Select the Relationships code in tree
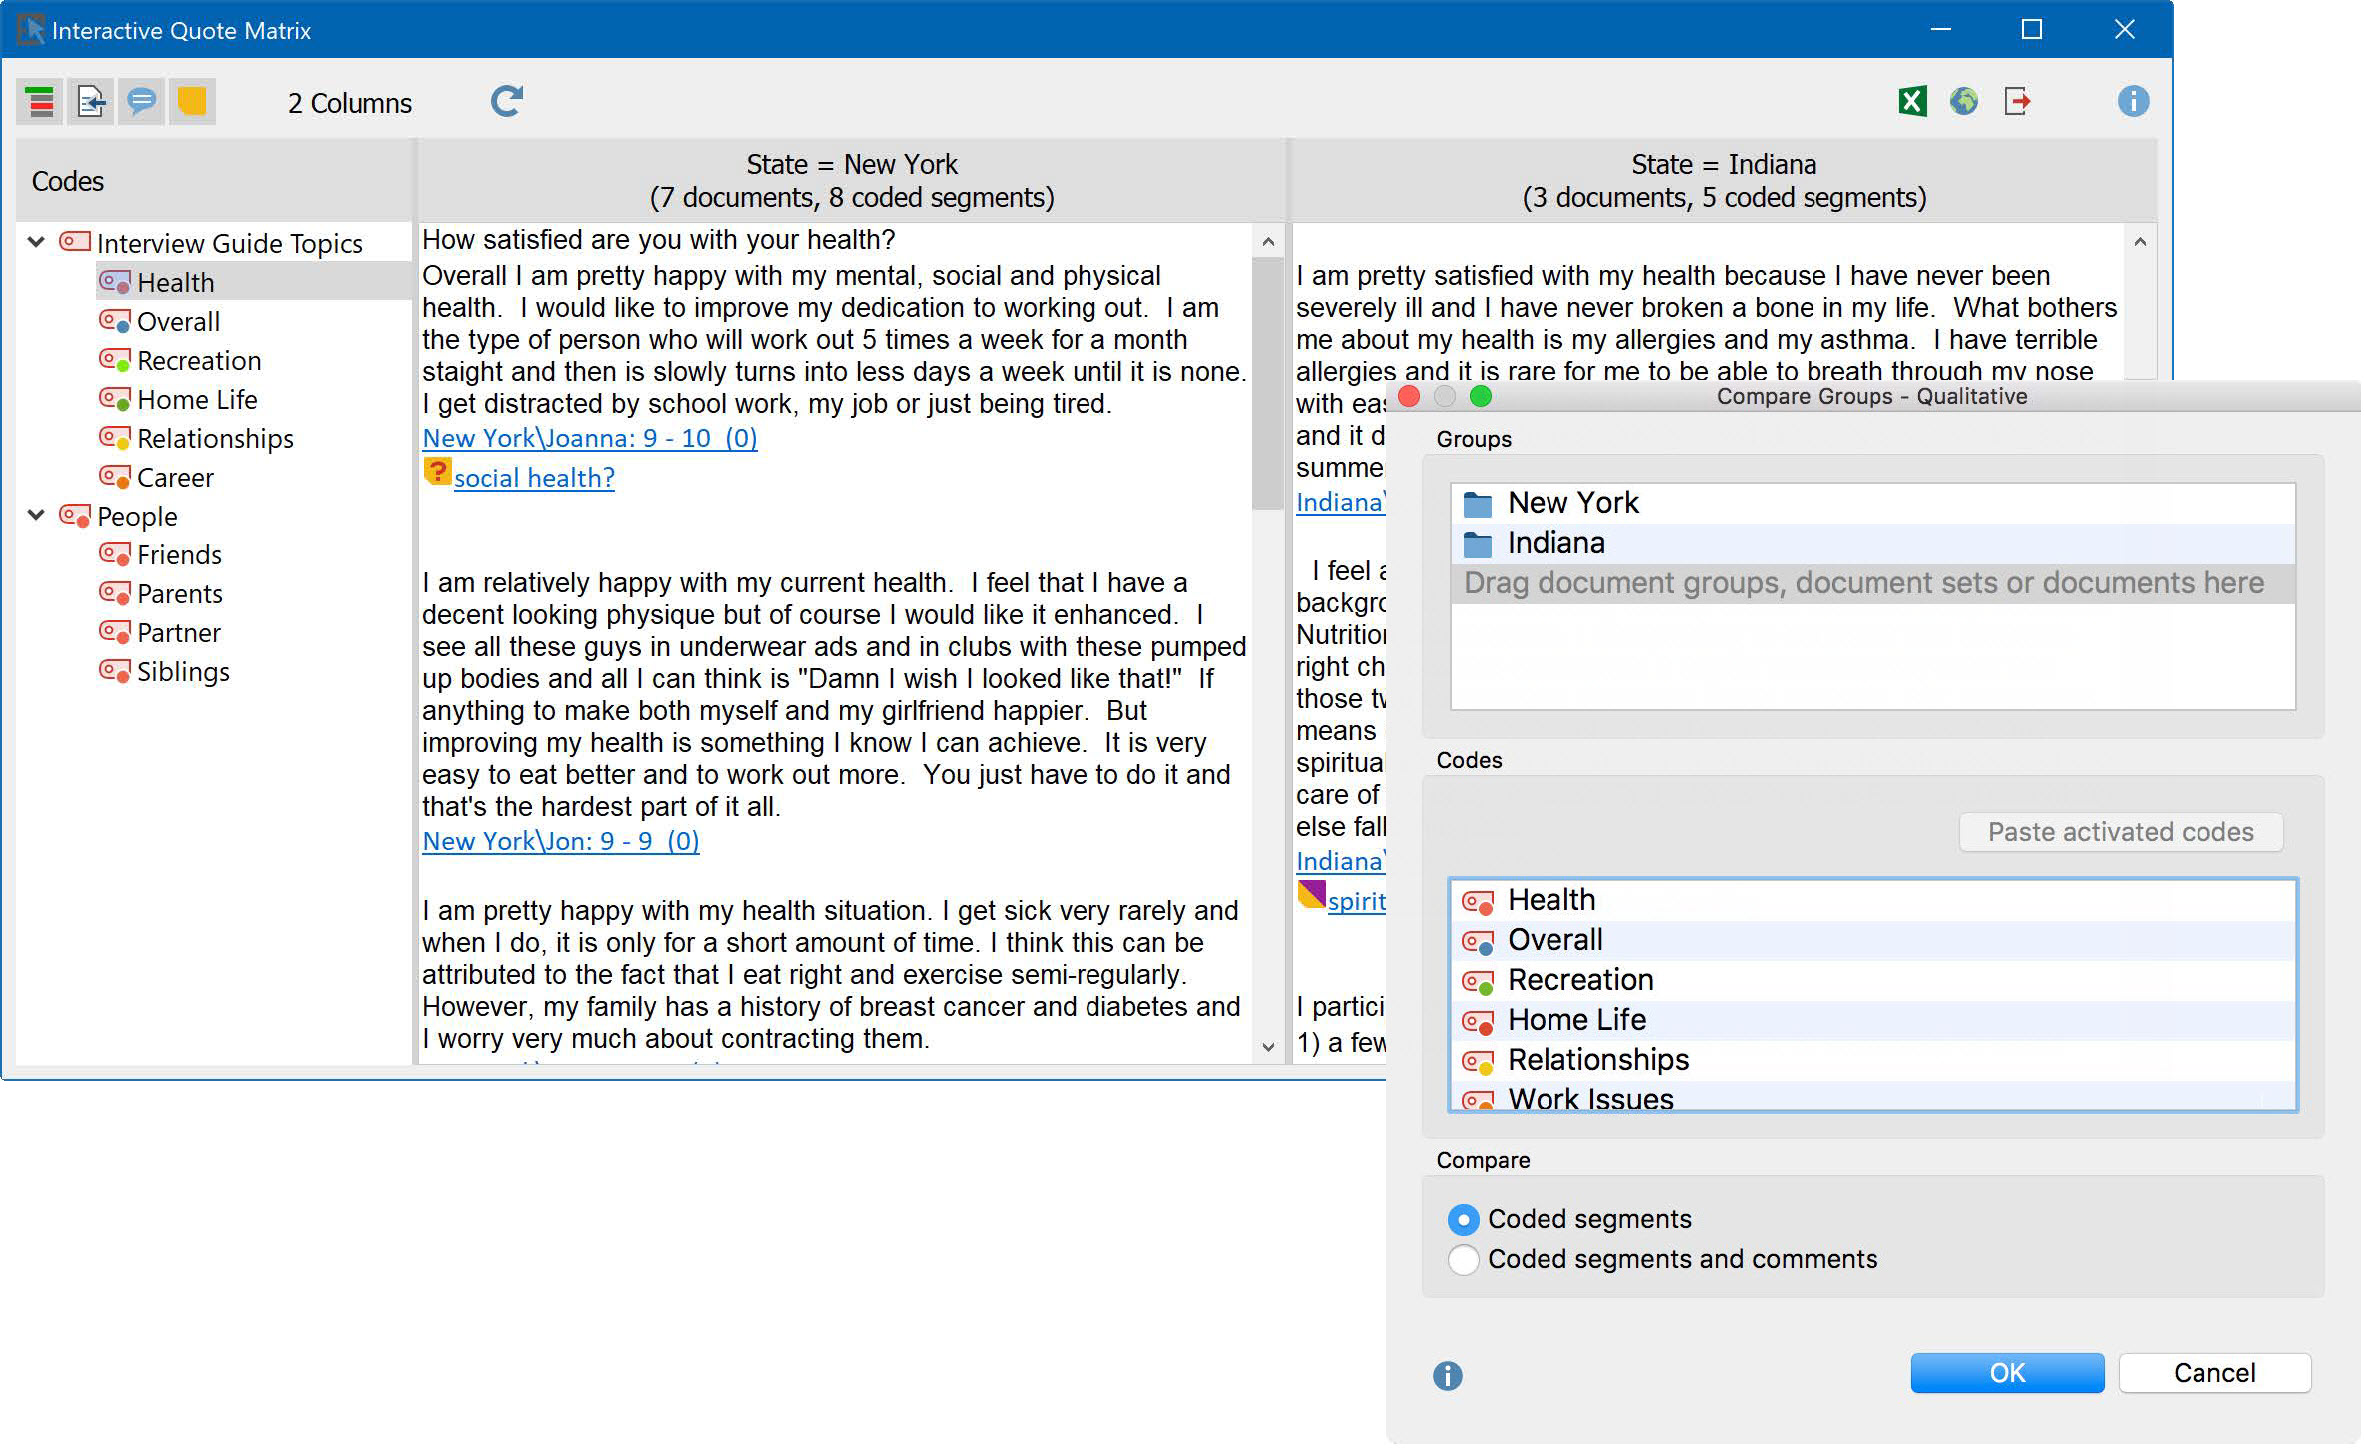Image resolution: width=2364 pixels, height=1448 pixels. pyautogui.click(x=215, y=439)
